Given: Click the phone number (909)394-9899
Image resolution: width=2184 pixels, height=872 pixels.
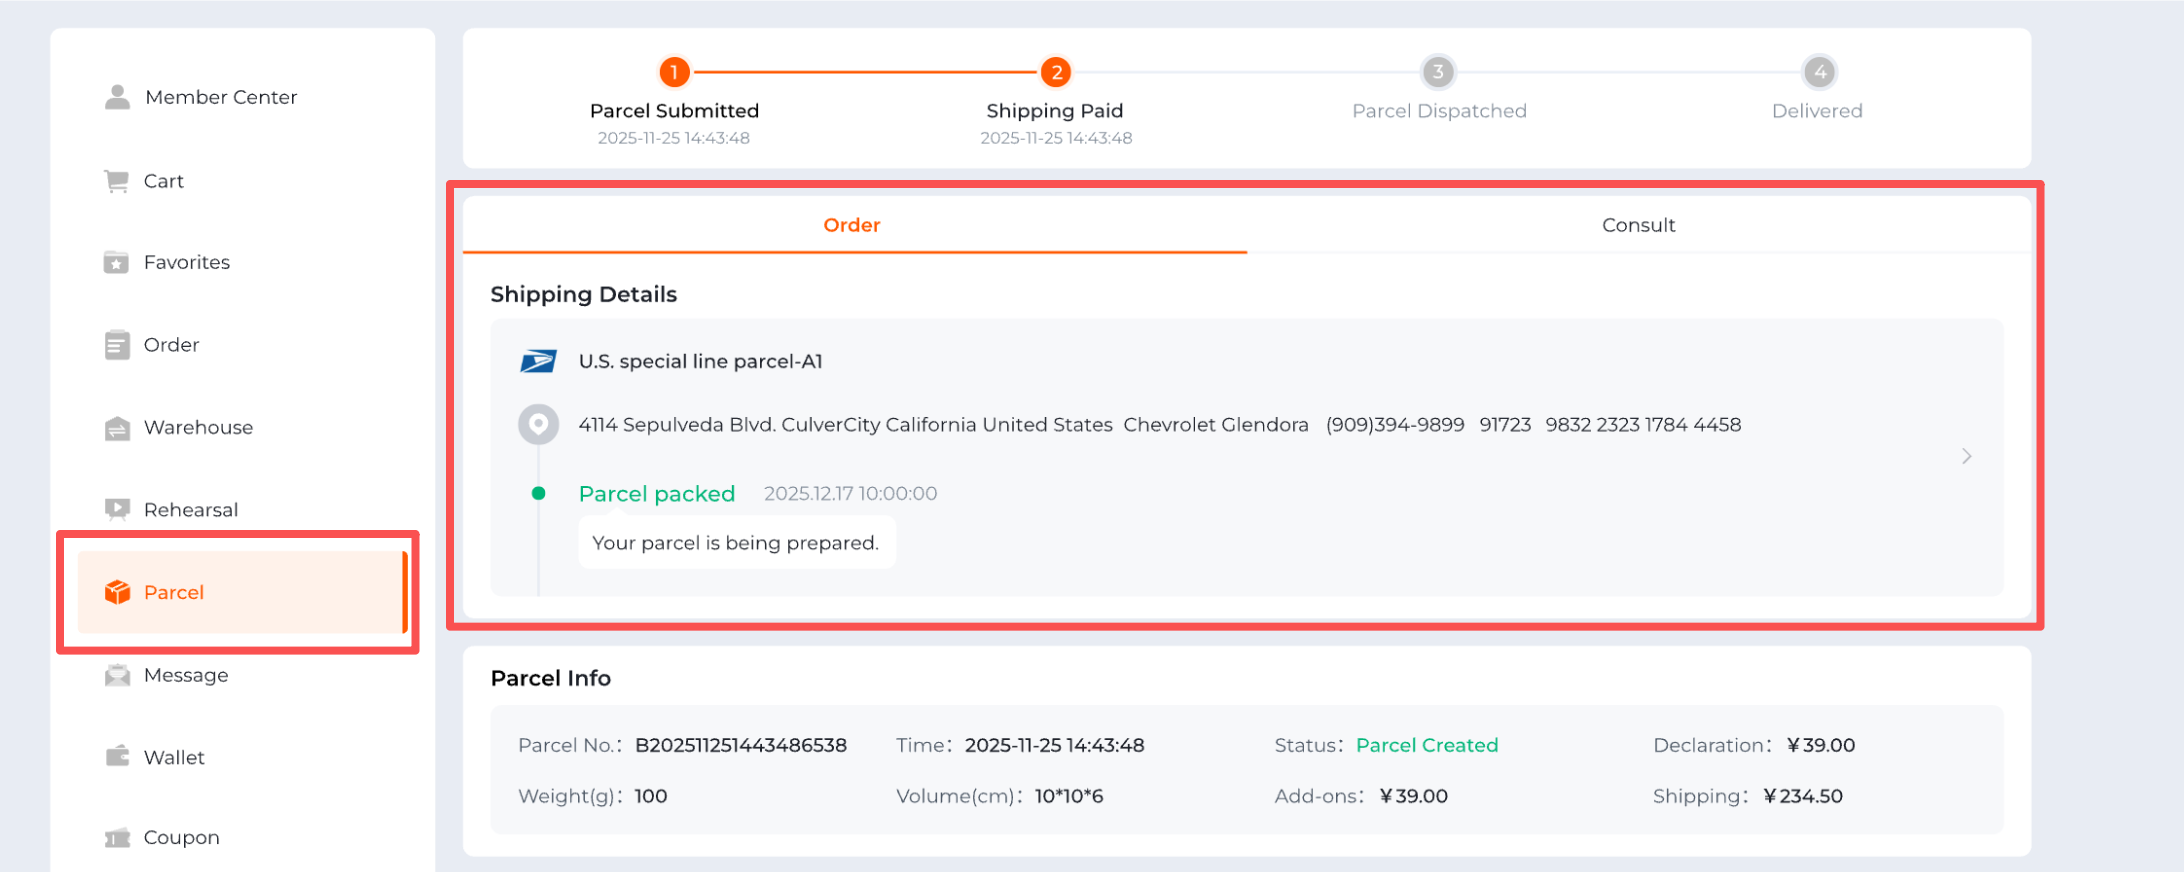Looking at the screenshot, I should (1395, 424).
